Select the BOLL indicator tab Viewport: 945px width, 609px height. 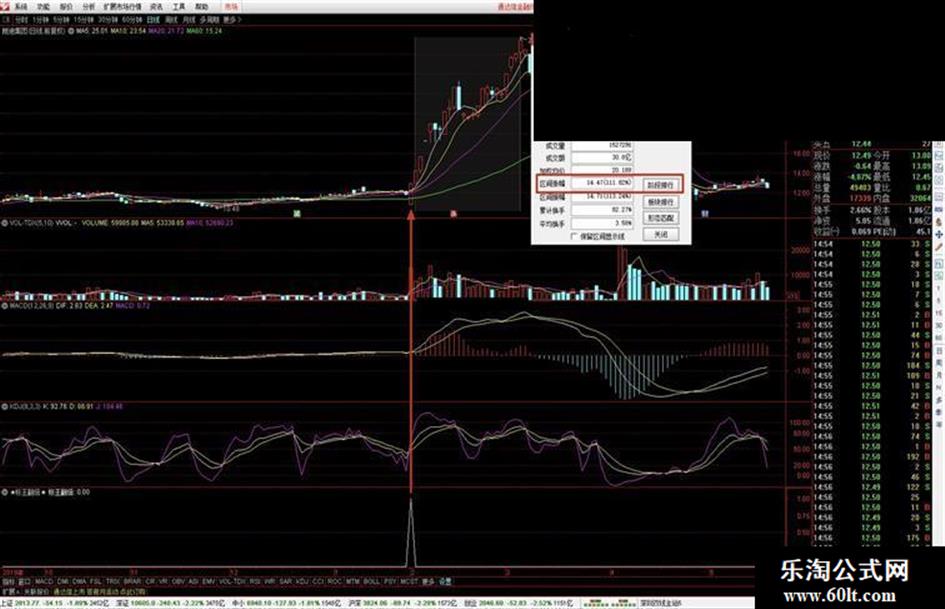pos(371,582)
